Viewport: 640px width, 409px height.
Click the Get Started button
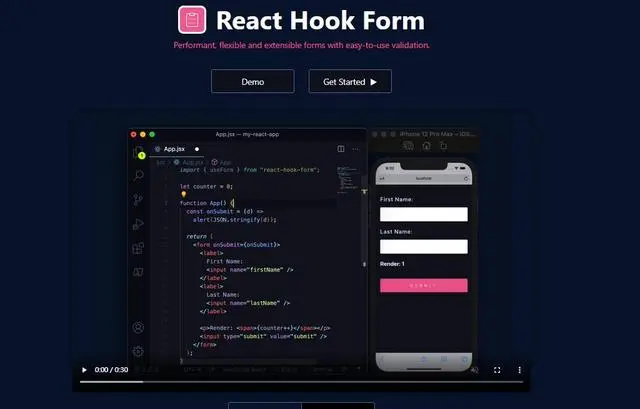pos(349,82)
